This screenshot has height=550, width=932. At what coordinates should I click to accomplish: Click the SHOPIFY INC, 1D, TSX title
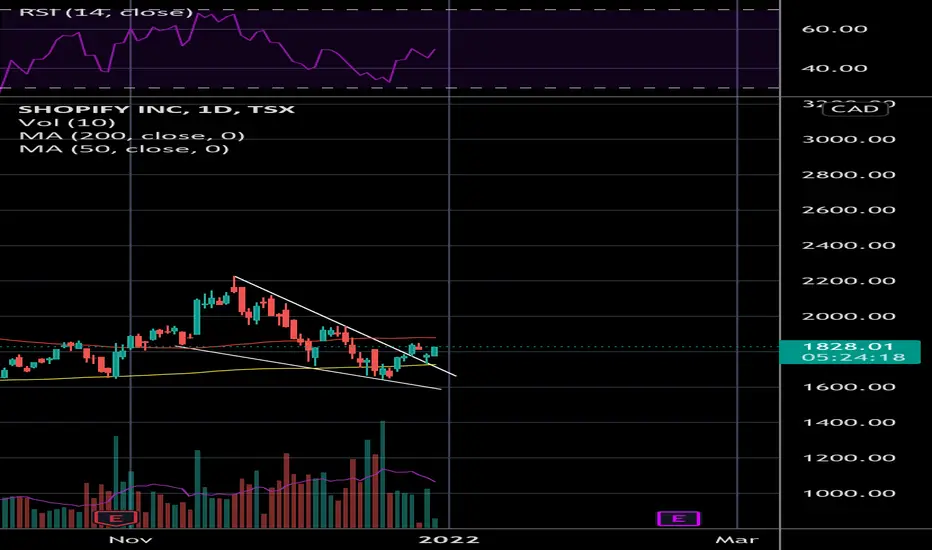pyautogui.click(x=156, y=109)
